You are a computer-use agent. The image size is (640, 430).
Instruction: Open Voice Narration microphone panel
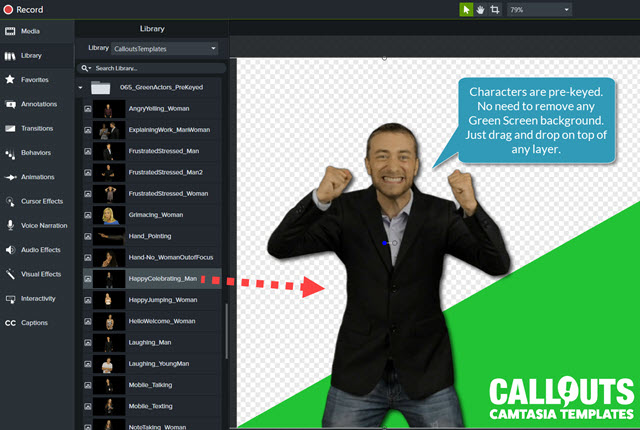pos(36,225)
